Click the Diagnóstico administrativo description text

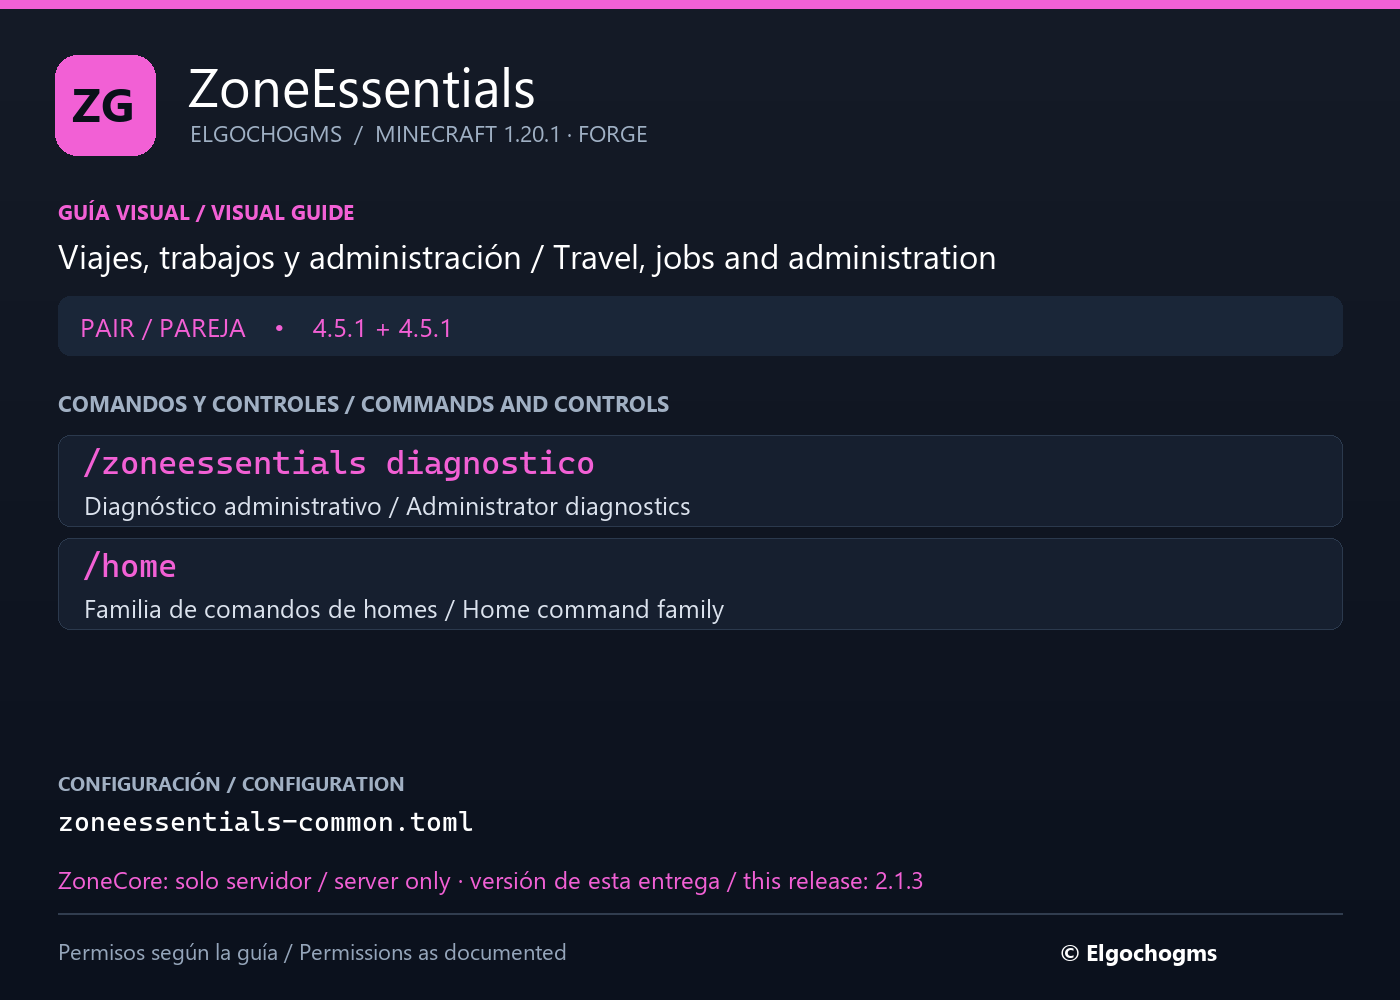tap(387, 507)
